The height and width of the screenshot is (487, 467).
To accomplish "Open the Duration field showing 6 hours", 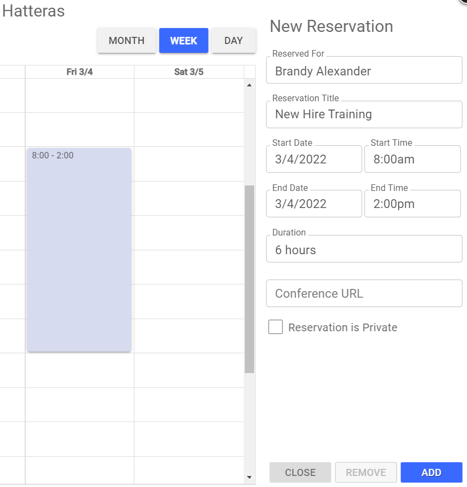I will click(x=364, y=249).
